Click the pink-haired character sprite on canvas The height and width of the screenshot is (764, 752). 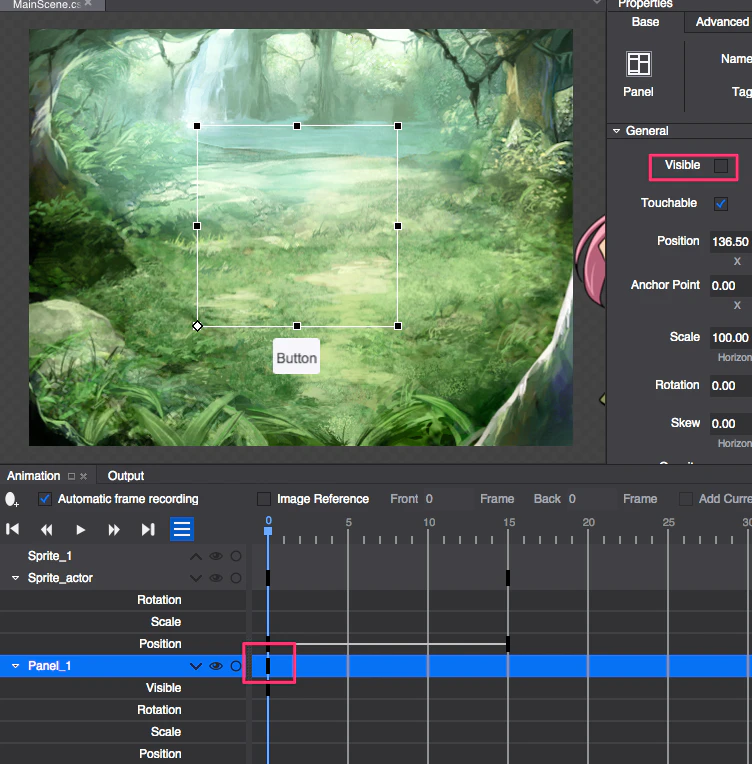591,263
